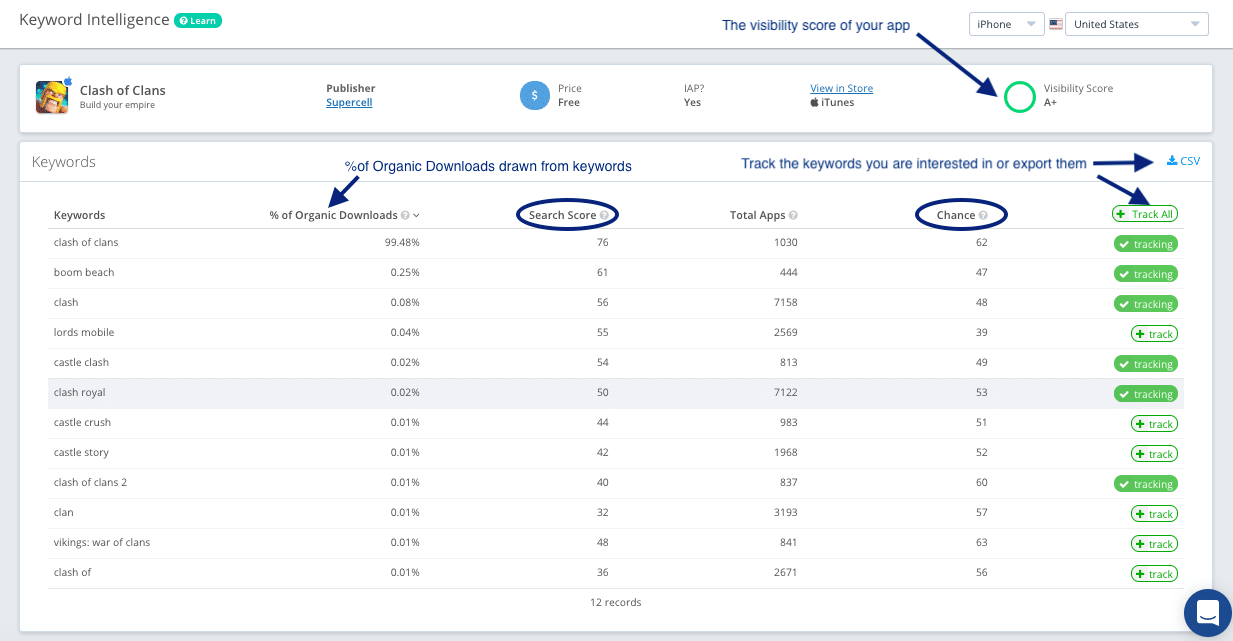Select the castle story keyword text
The image size is (1233, 641).
(82, 452)
